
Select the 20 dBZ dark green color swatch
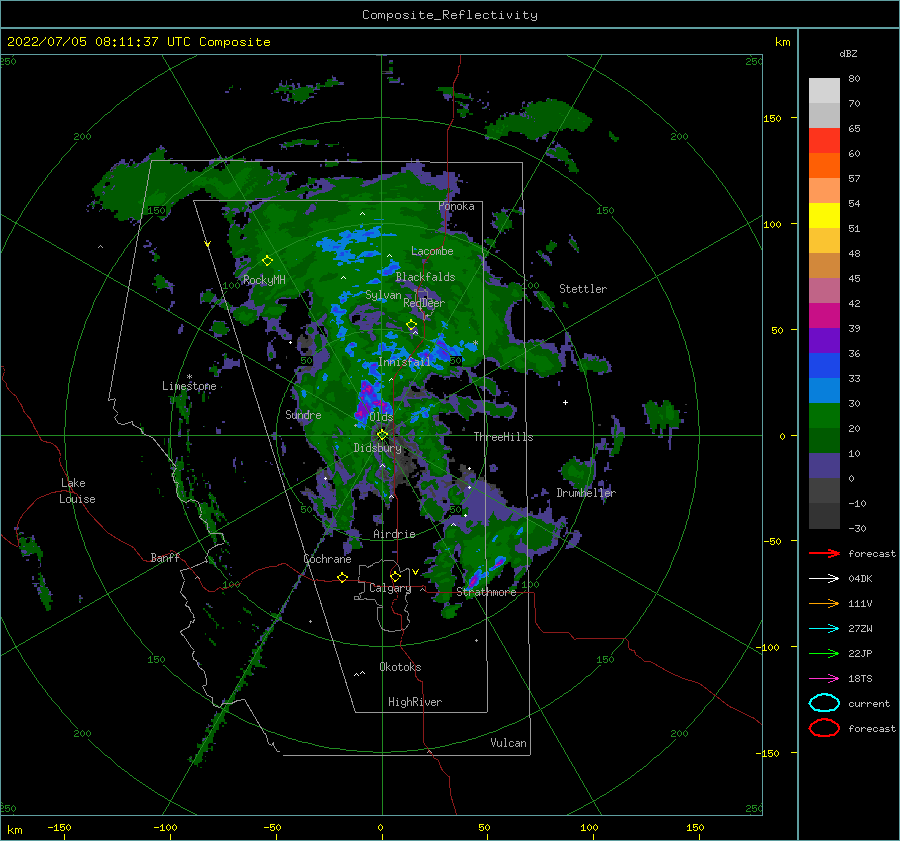pyautogui.click(x=824, y=440)
